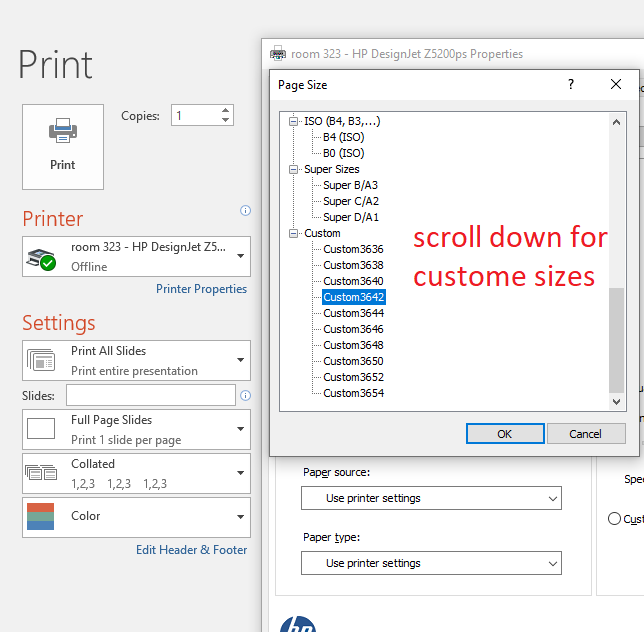644x632 pixels.
Task: Open Edit Header & Footer link
Action: point(191,550)
